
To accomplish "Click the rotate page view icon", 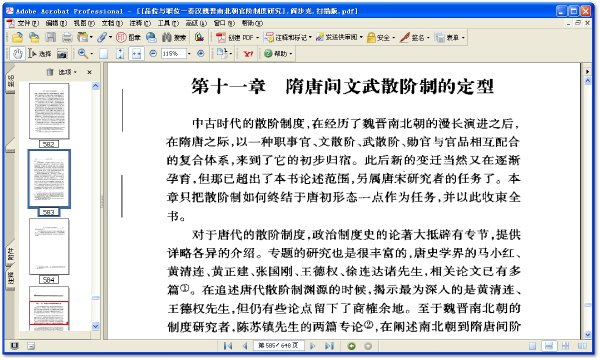I will coord(222,54).
